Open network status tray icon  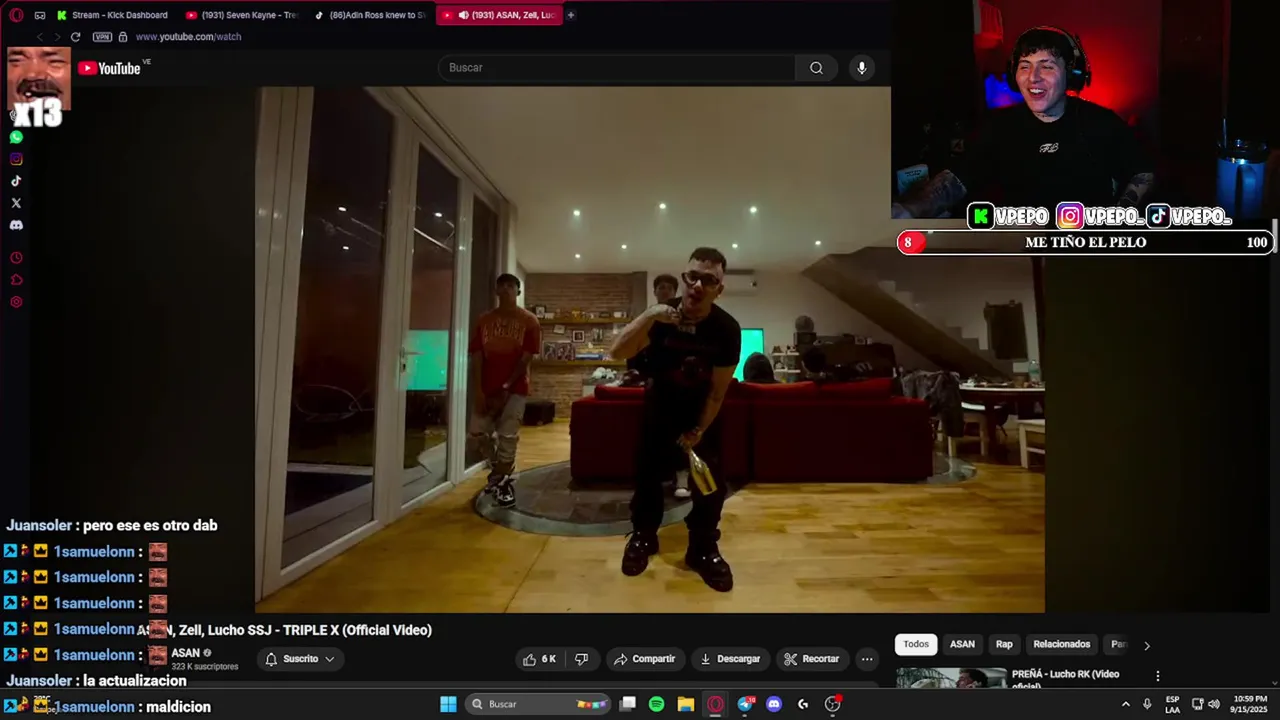1197,704
